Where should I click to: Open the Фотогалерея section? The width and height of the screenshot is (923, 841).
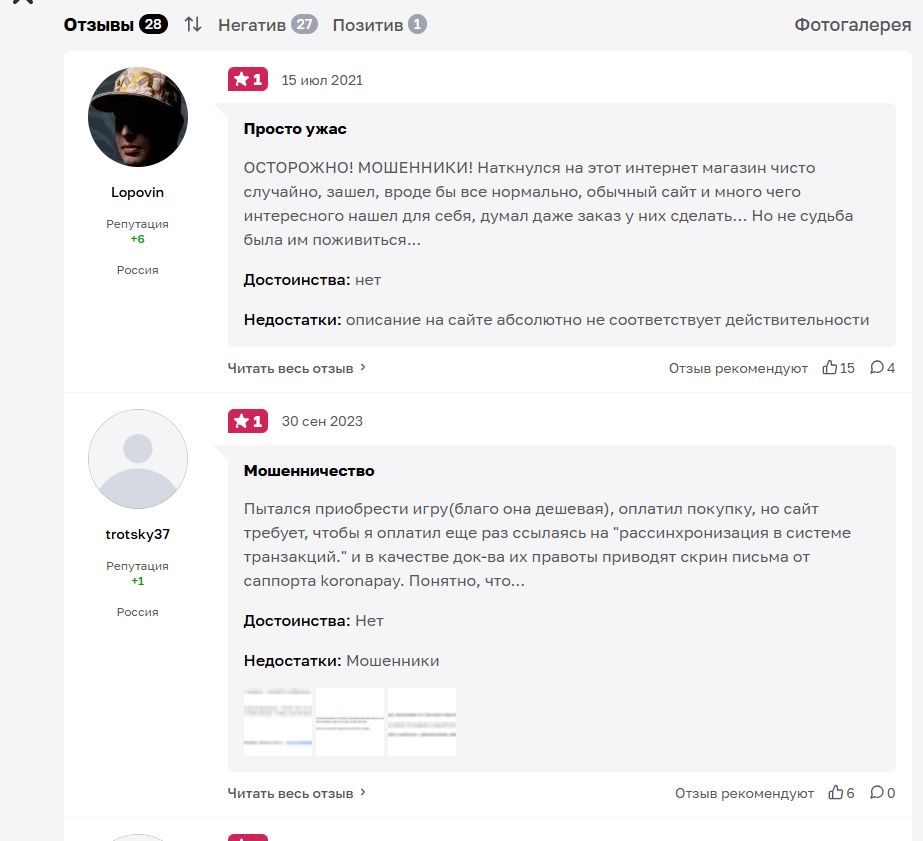tap(852, 25)
